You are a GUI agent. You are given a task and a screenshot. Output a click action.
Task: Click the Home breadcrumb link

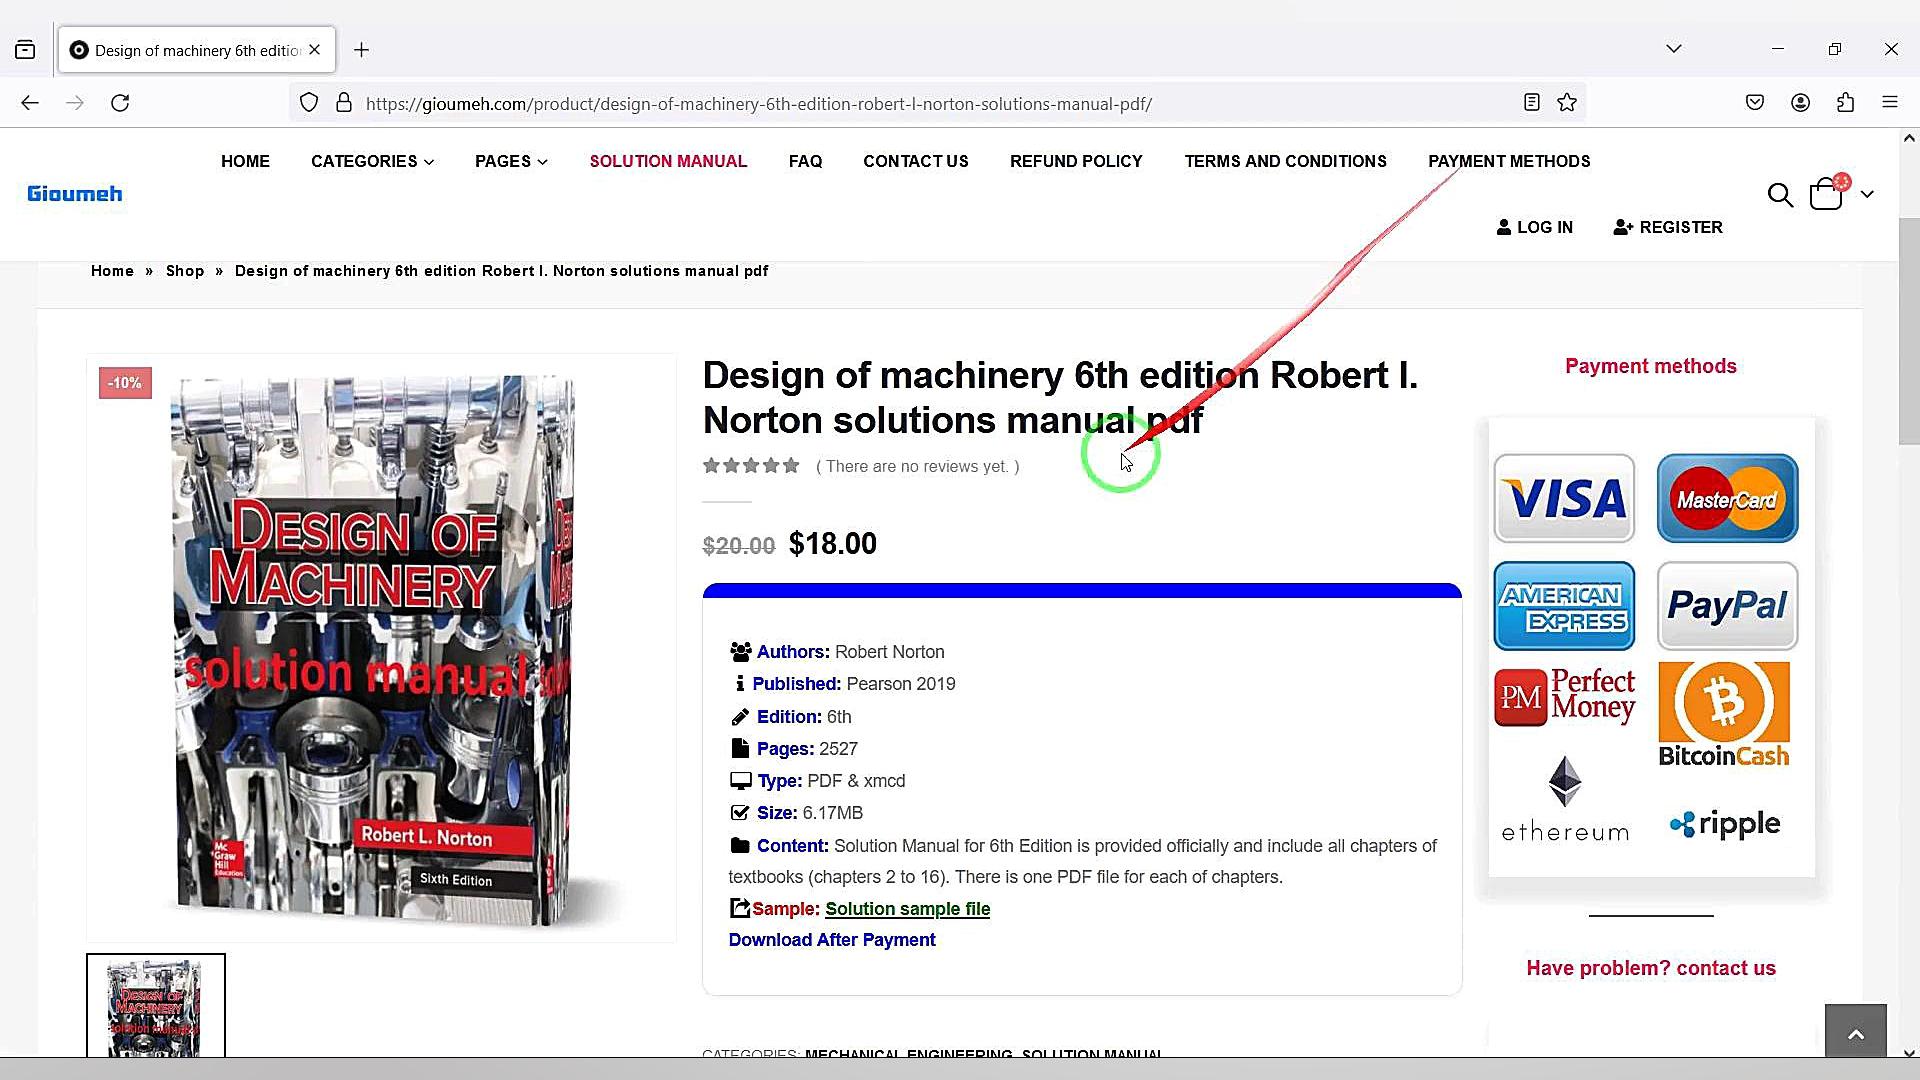click(x=112, y=271)
